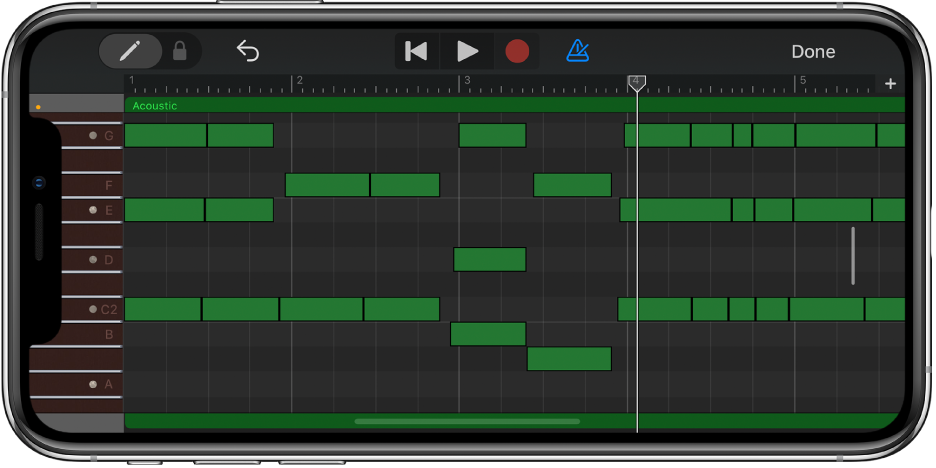Tap the orange dot on track header
This screenshot has height=468, width=936.
tap(38, 107)
